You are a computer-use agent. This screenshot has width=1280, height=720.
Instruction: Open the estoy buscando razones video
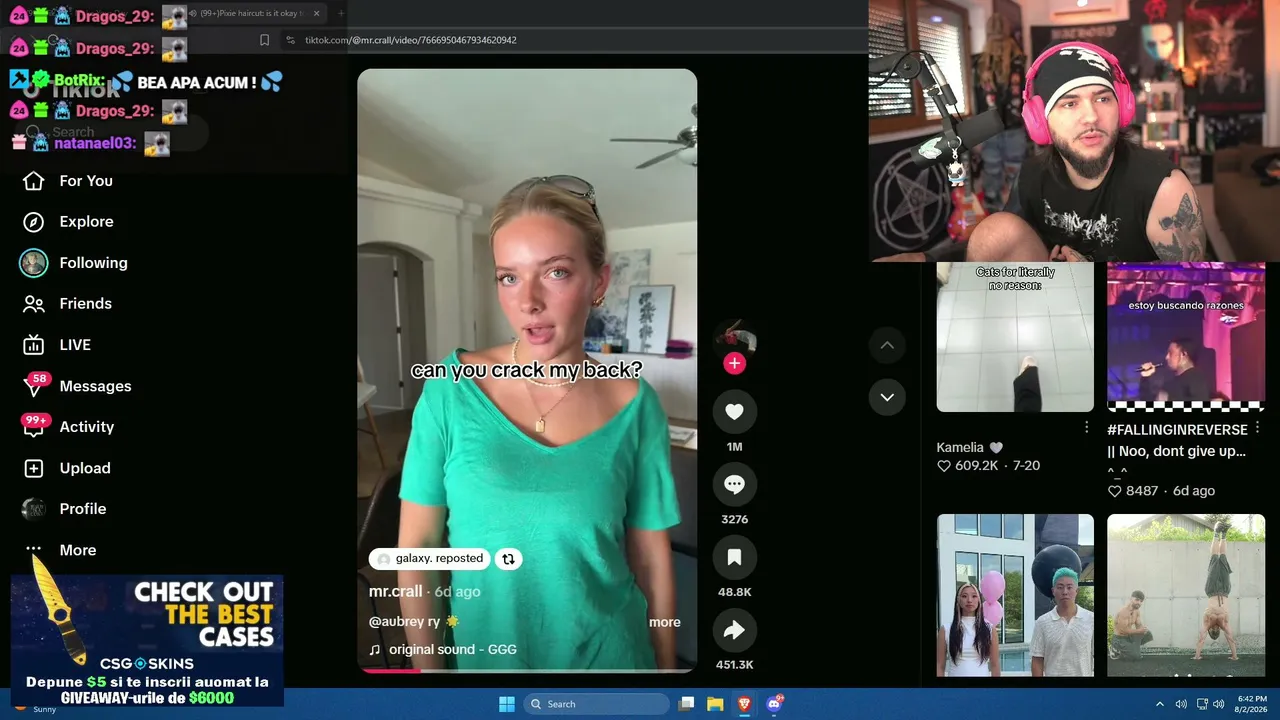click(x=1186, y=337)
